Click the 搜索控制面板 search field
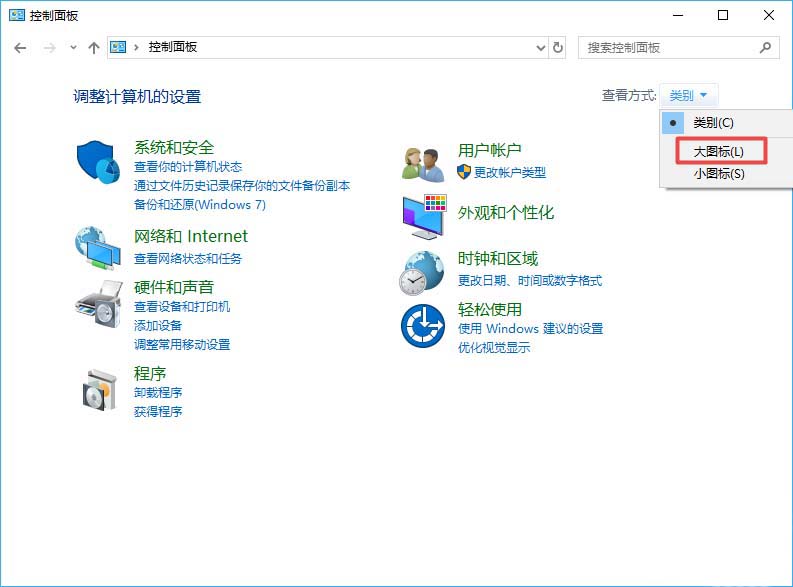This screenshot has height=587, width=793. point(678,48)
